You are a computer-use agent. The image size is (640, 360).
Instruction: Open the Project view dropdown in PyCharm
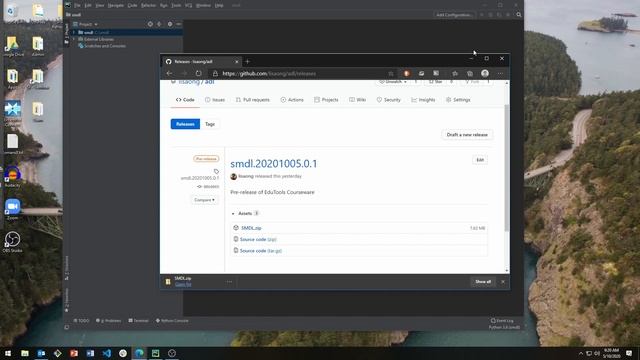coord(86,24)
